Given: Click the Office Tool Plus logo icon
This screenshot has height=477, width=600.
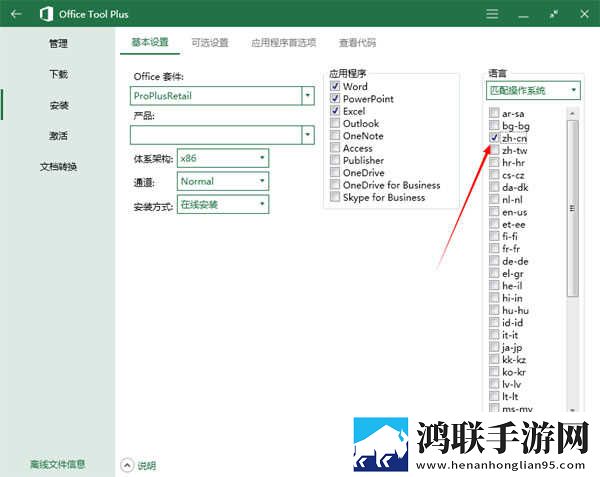Looking at the screenshot, I should [46, 14].
